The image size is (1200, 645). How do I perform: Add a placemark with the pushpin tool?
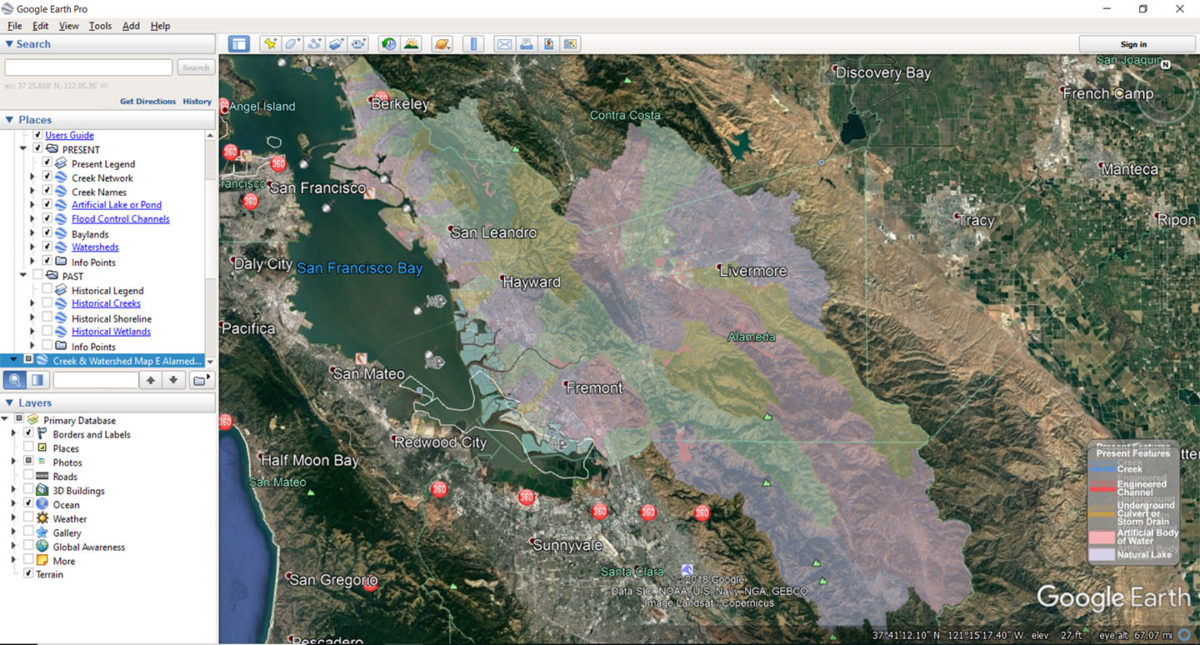269,44
